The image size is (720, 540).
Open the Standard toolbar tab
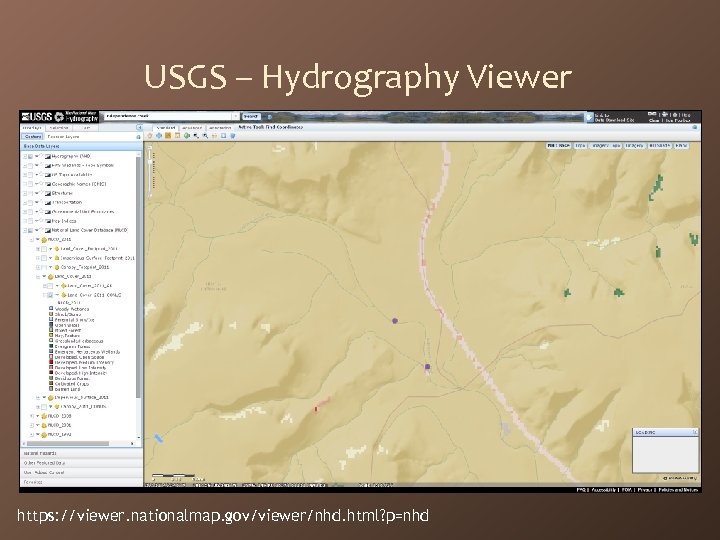pyautogui.click(x=166, y=128)
